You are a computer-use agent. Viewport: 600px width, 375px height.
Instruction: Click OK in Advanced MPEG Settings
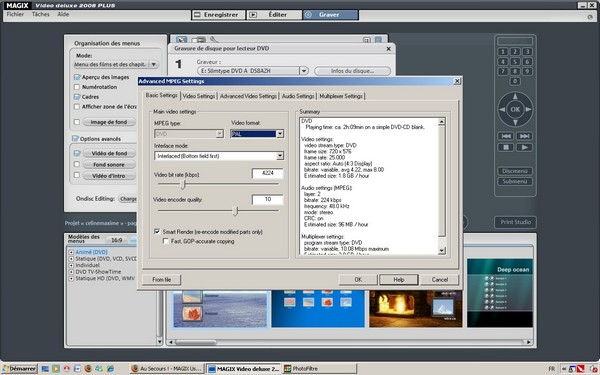pyautogui.click(x=358, y=280)
